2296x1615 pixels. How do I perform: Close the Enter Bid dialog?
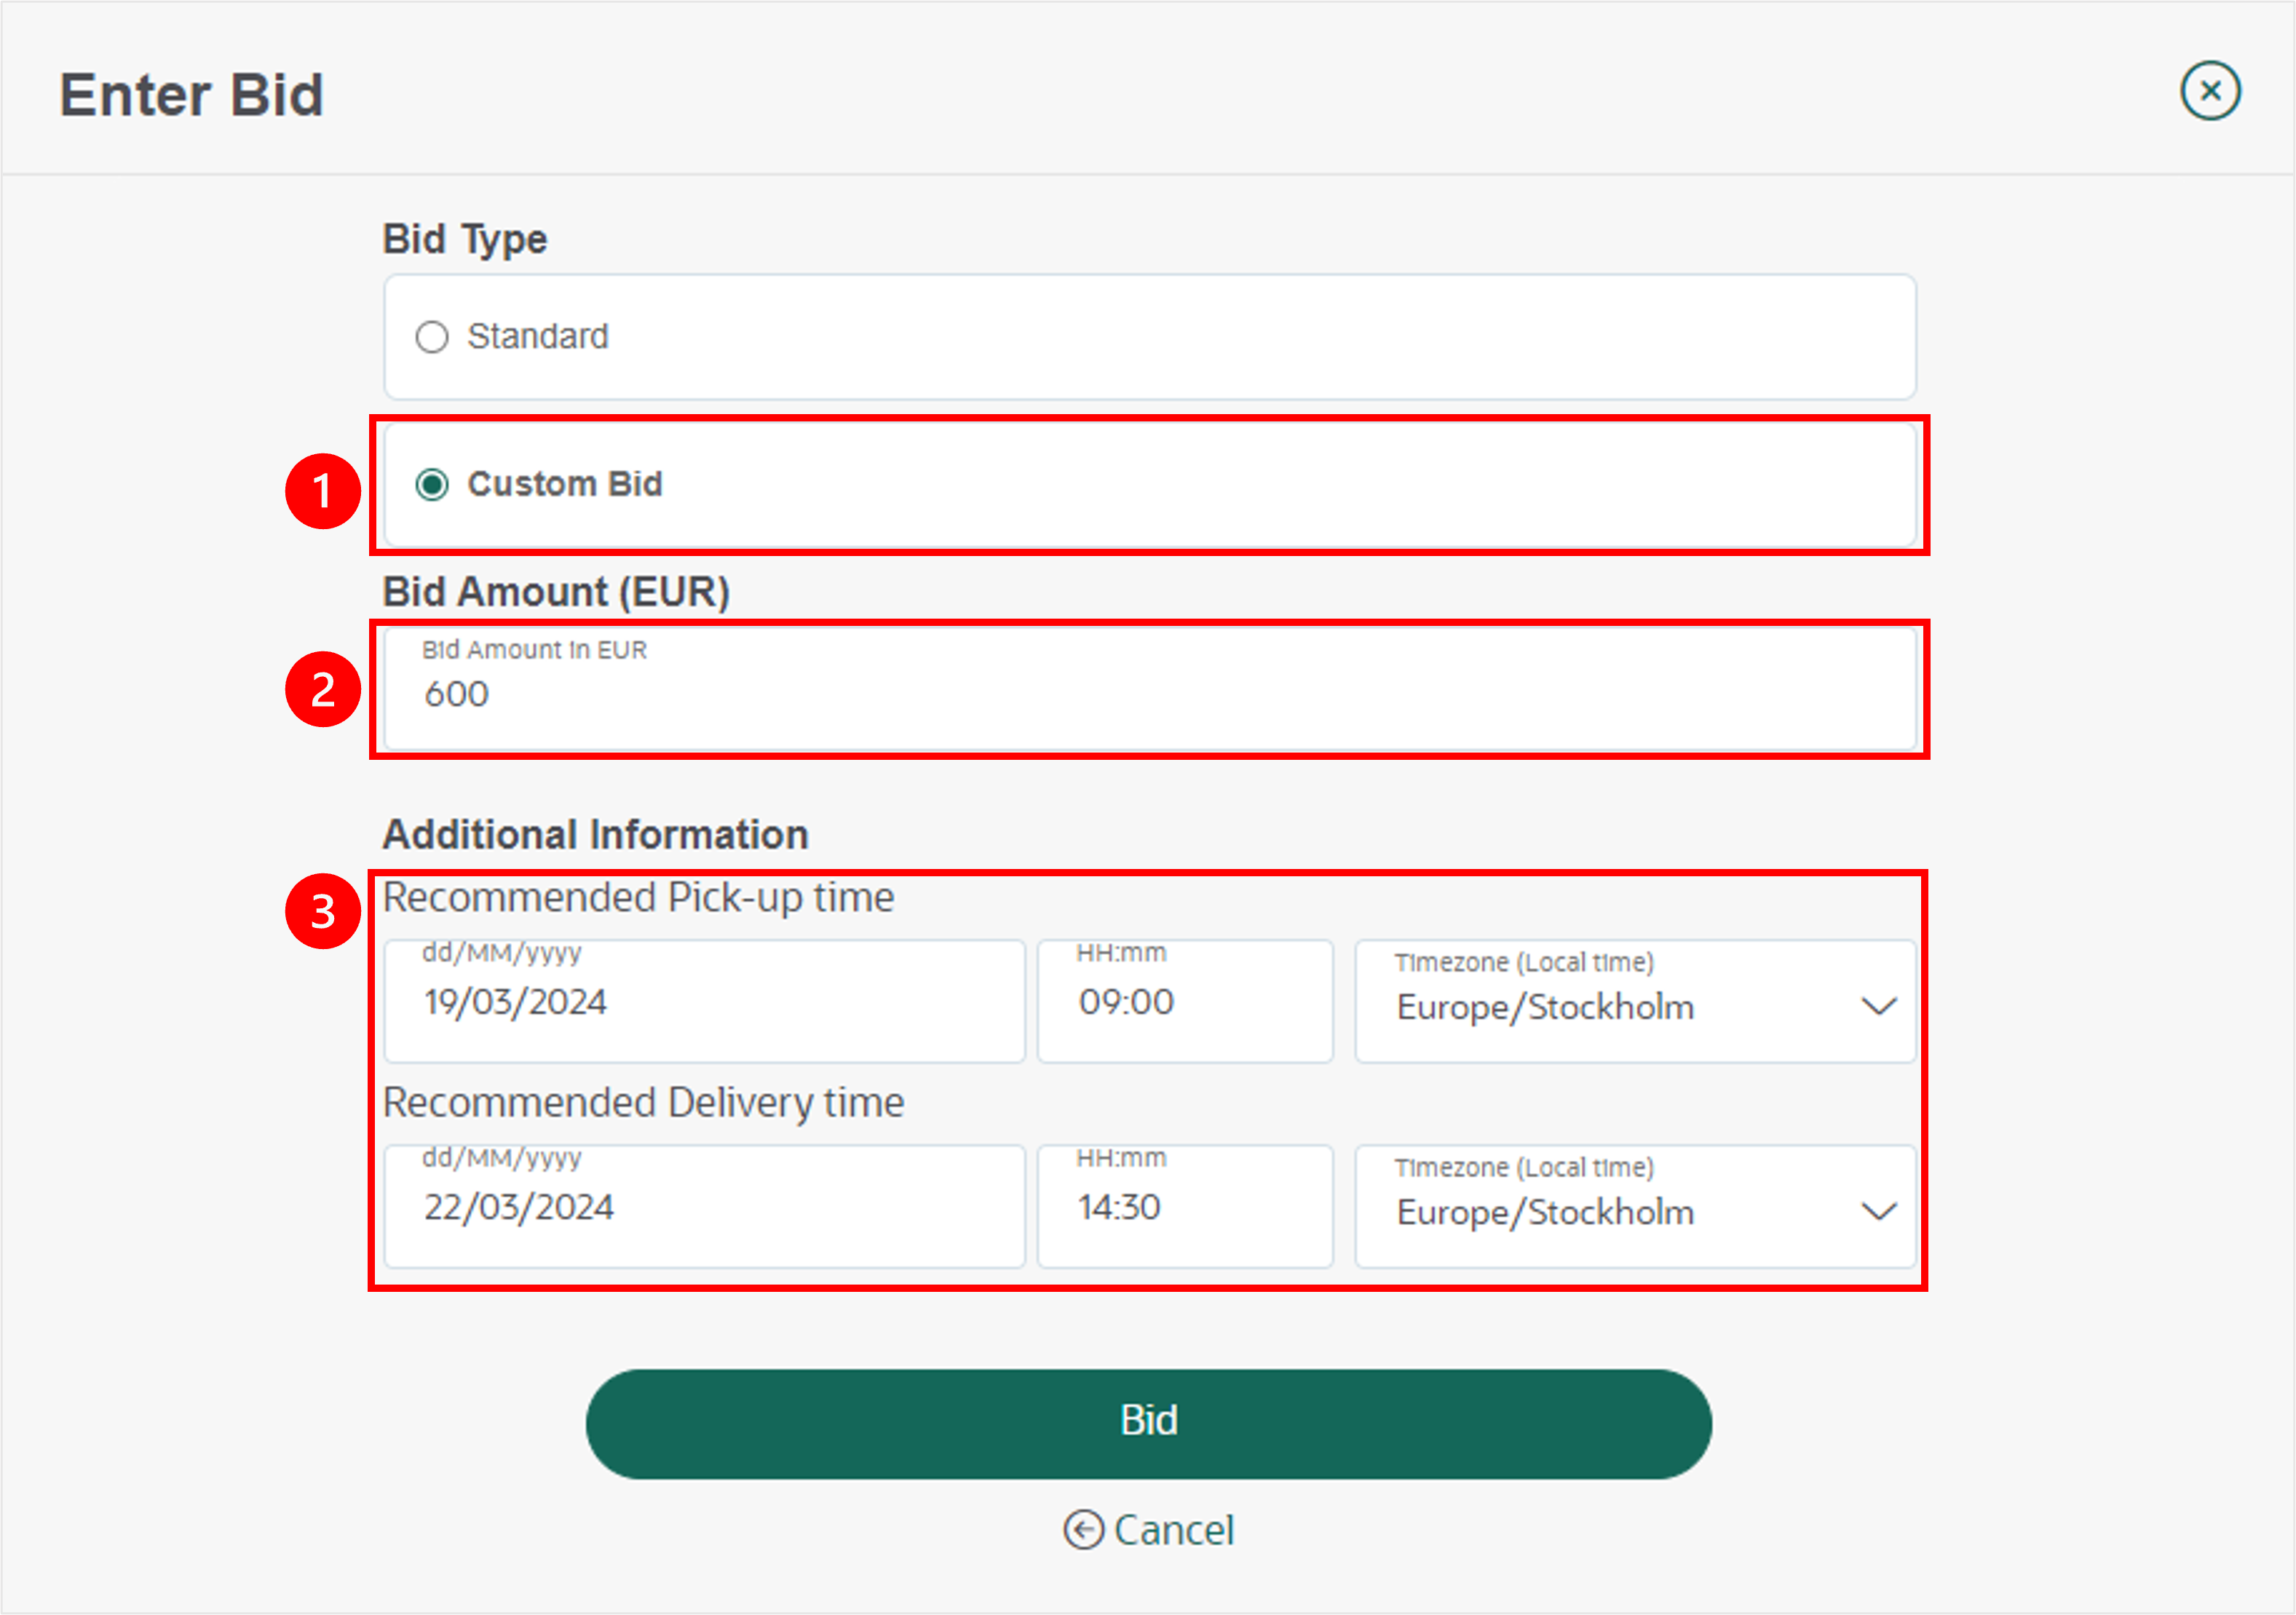[x=2210, y=91]
